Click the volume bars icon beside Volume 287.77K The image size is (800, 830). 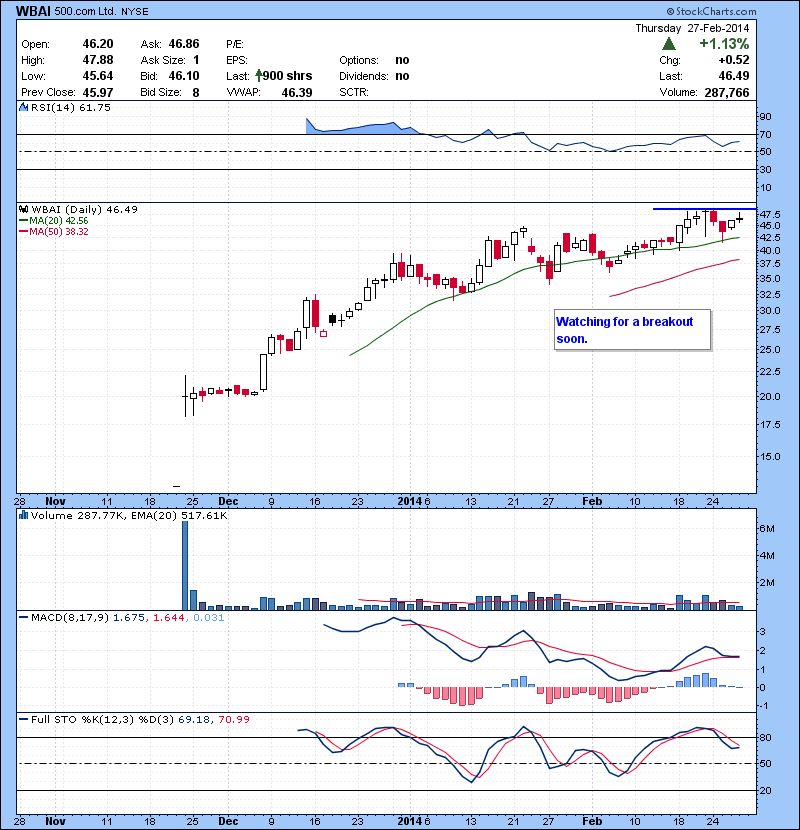(x=24, y=515)
